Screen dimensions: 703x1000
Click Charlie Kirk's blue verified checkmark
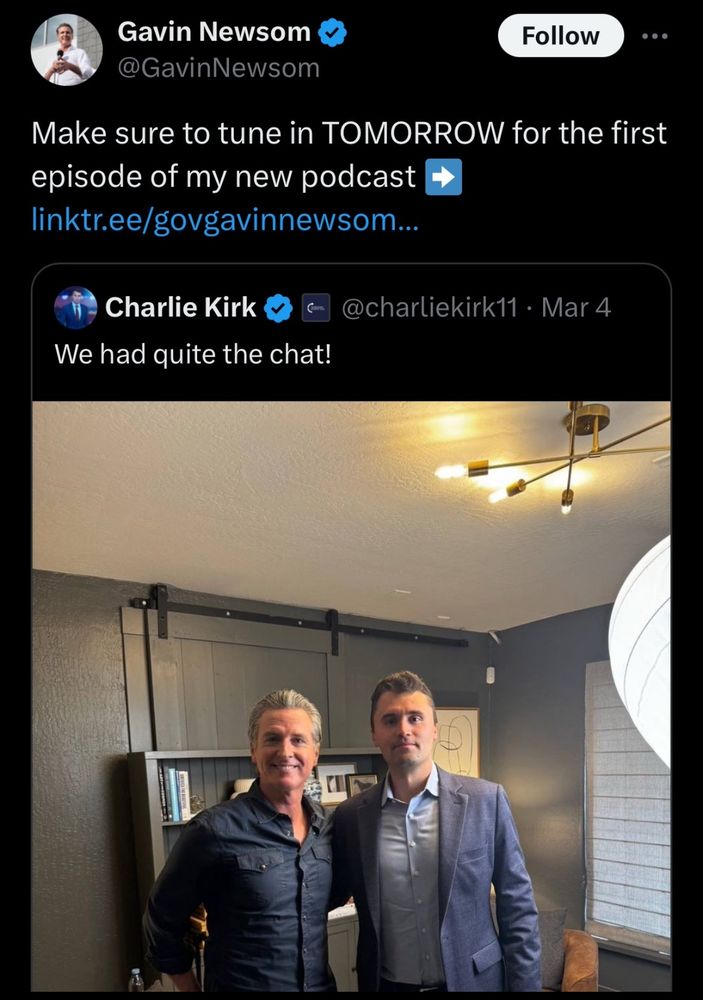[278, 308]
